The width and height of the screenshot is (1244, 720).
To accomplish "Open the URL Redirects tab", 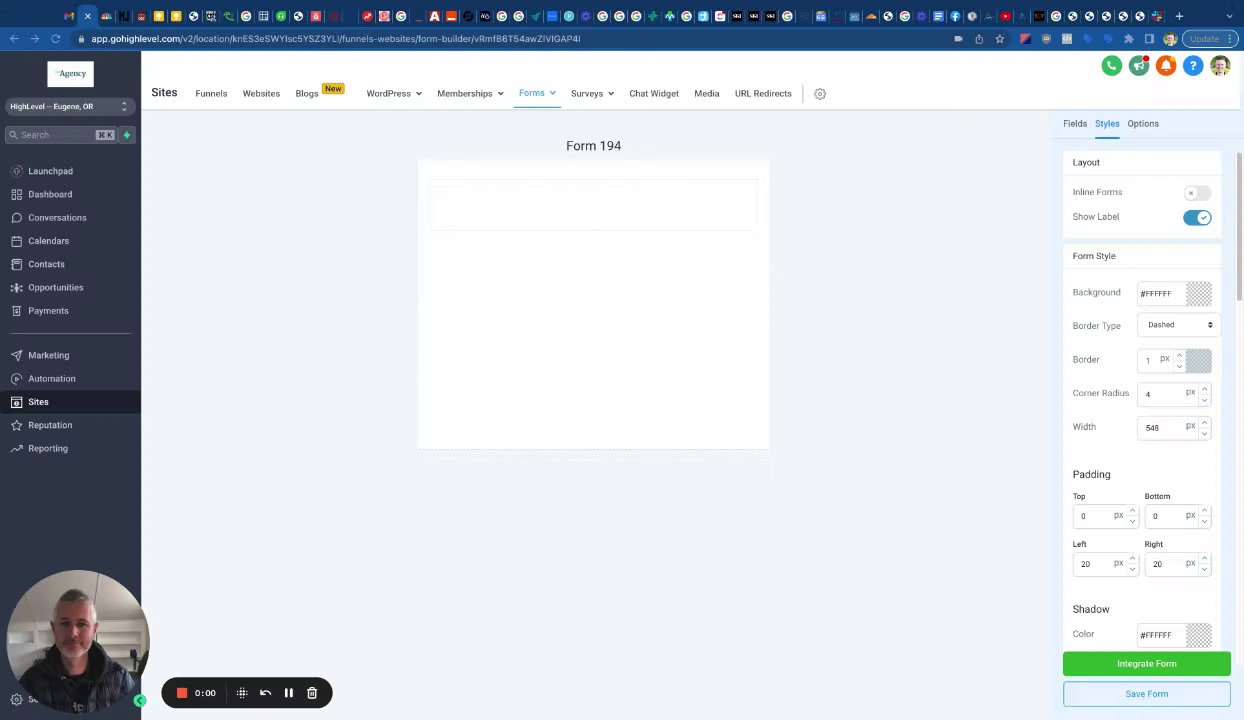I will pyautogui.click(x=763, y=94).
